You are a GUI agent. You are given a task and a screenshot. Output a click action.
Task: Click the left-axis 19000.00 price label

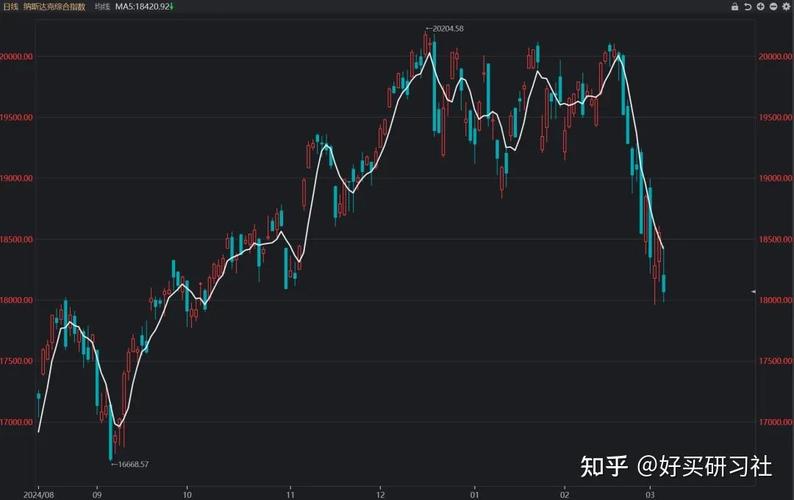(16, 178)
